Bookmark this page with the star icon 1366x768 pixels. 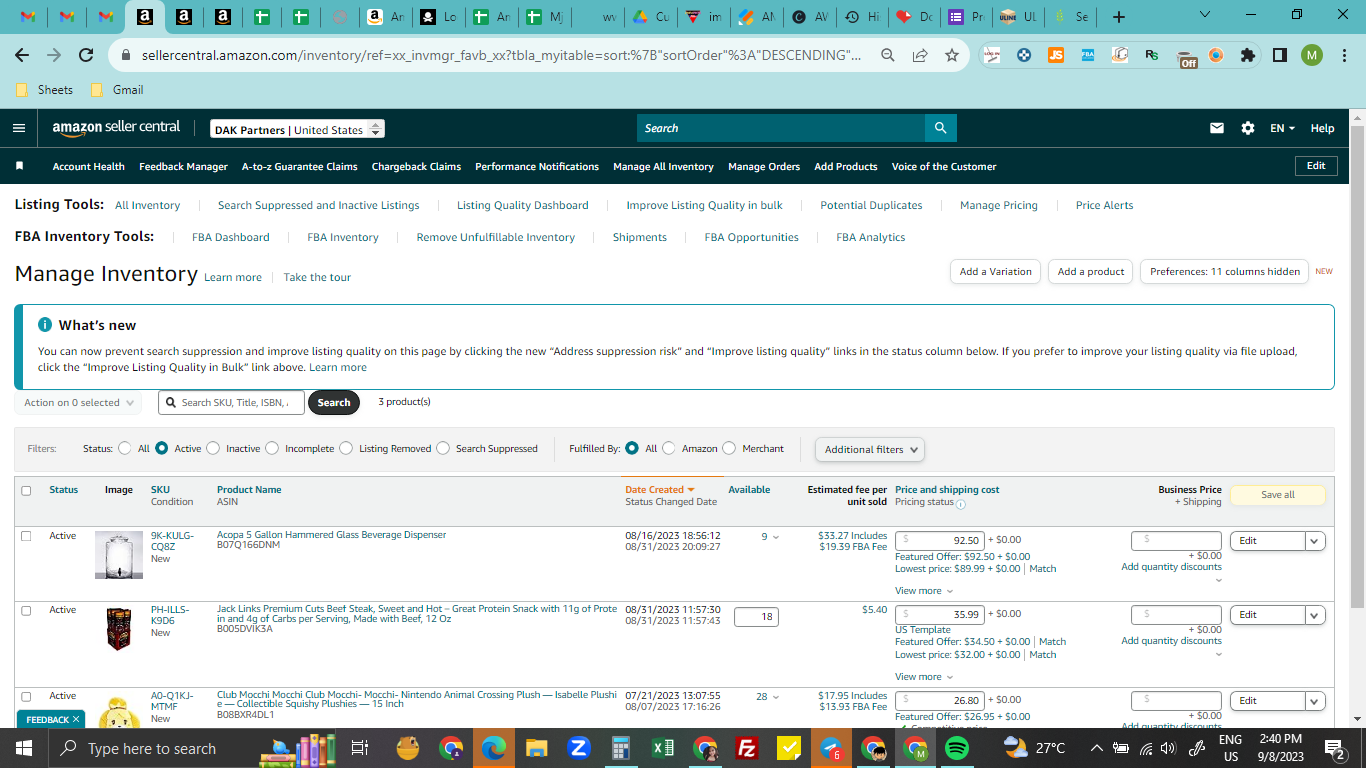[x=951, y=56]
